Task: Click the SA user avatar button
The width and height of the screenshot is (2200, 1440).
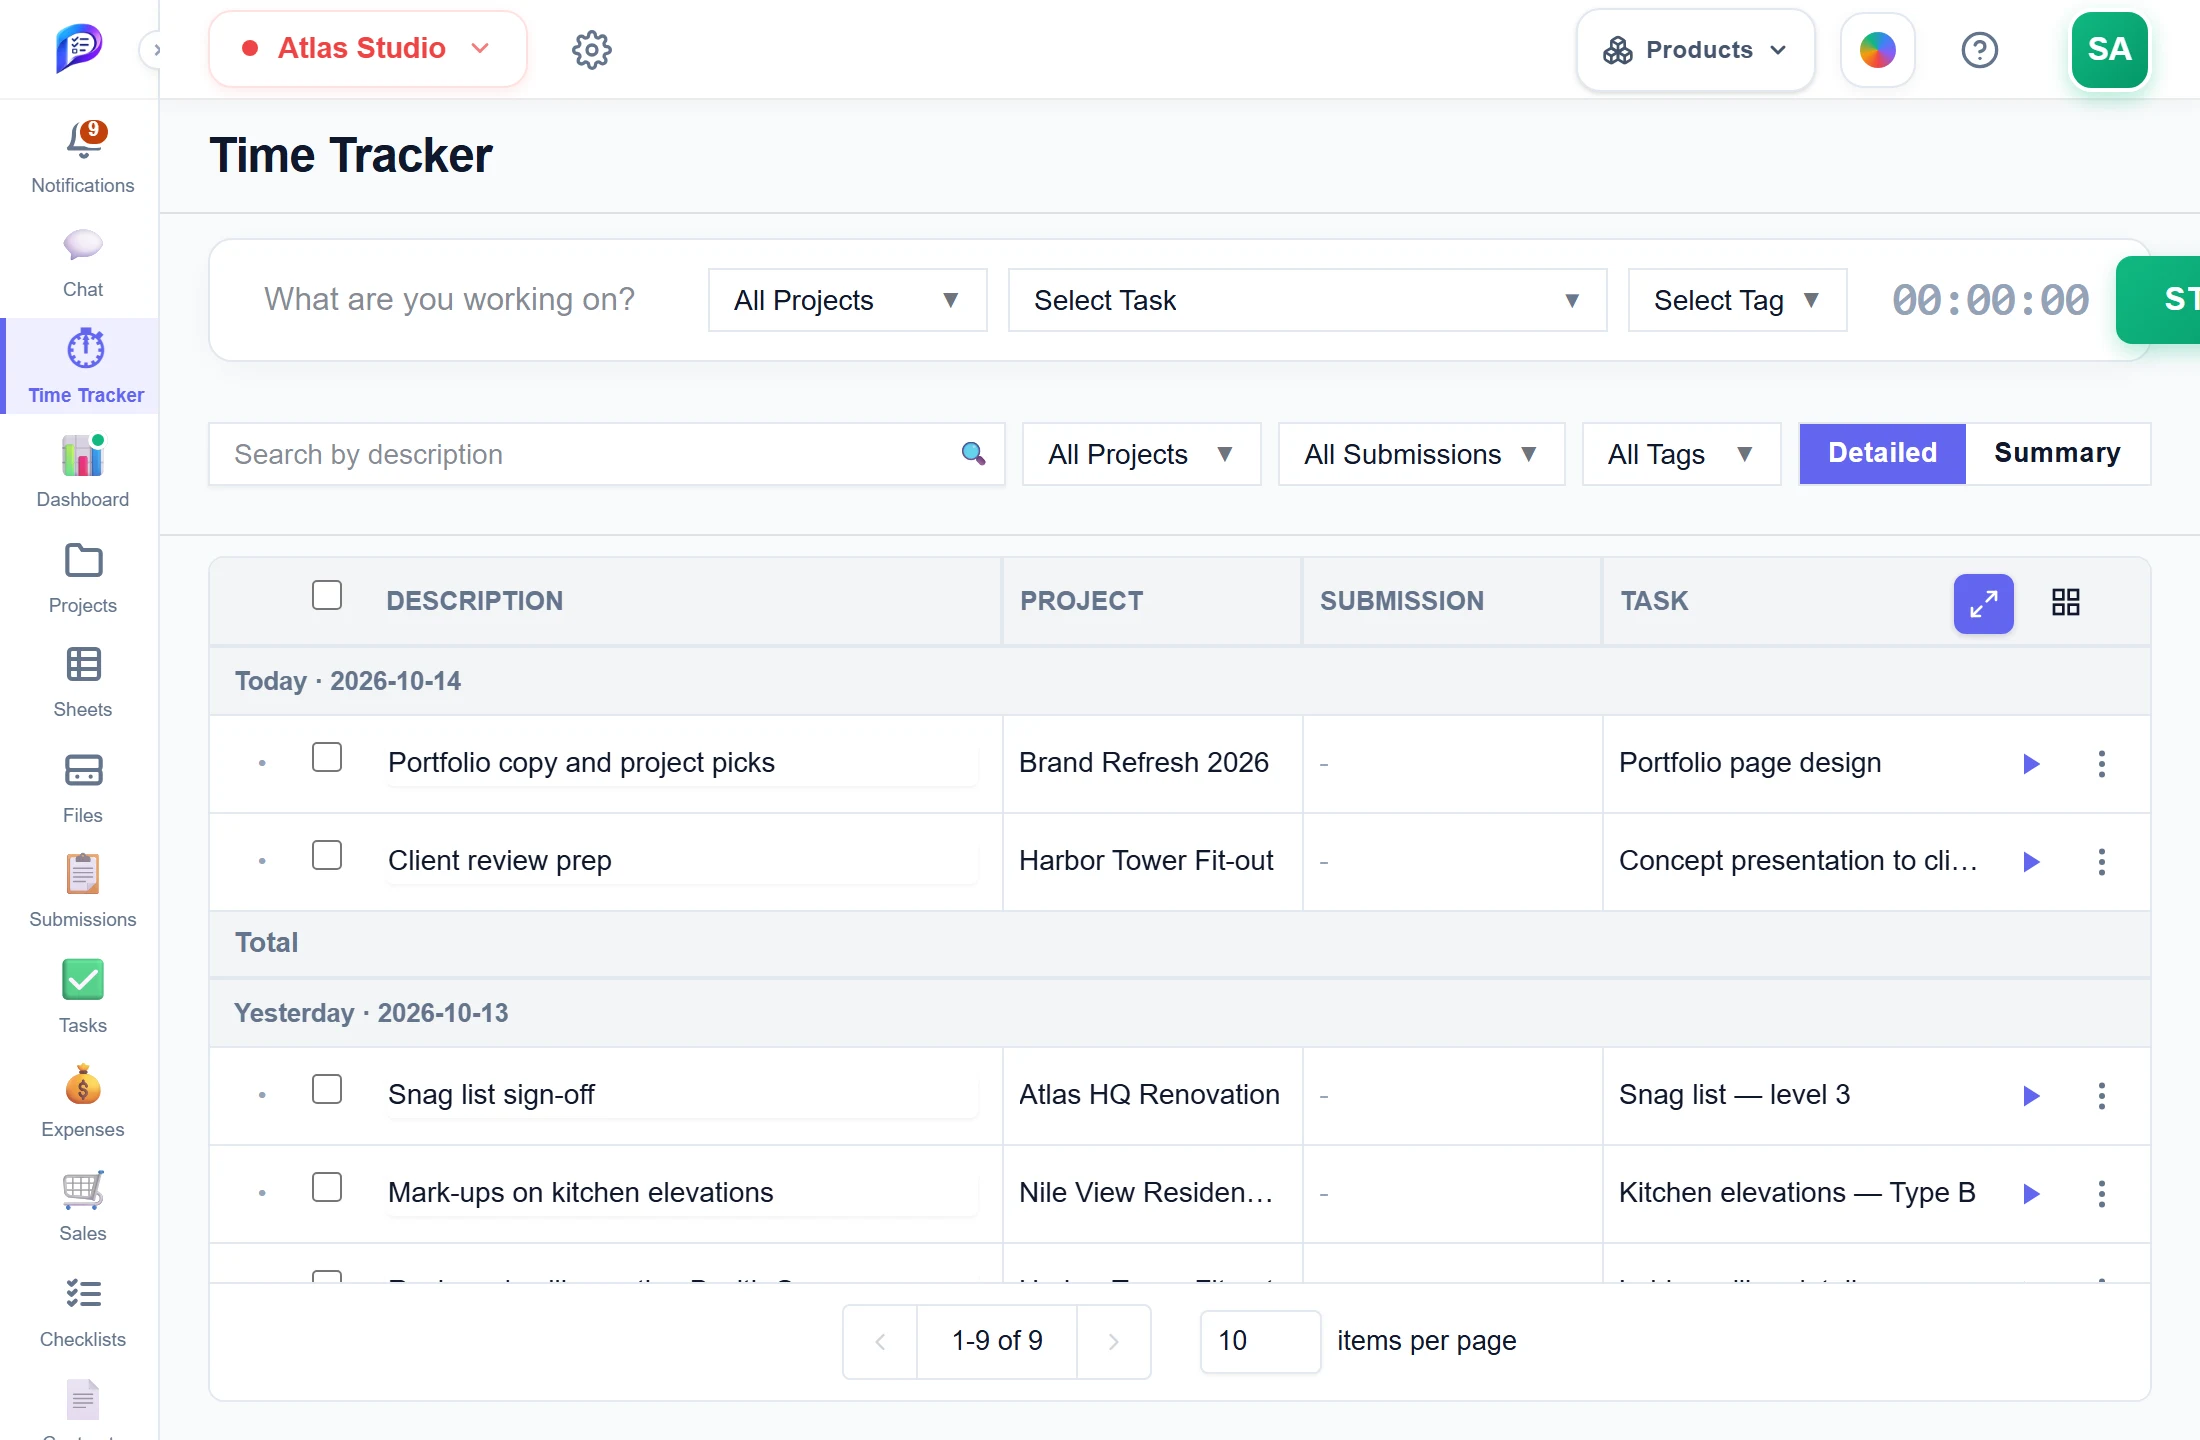Action: pos(2109,50)
